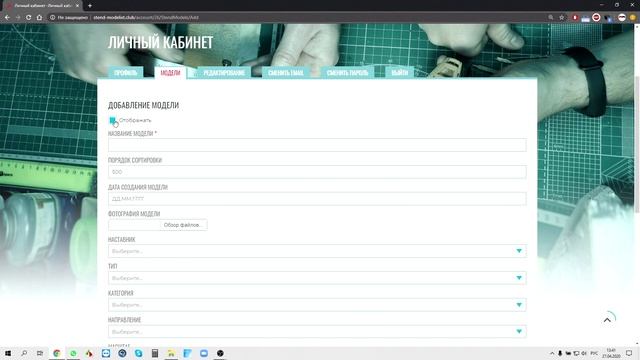Expand the Направление dropdown
This screenshot has height=360, width=640.
point(317,331)
